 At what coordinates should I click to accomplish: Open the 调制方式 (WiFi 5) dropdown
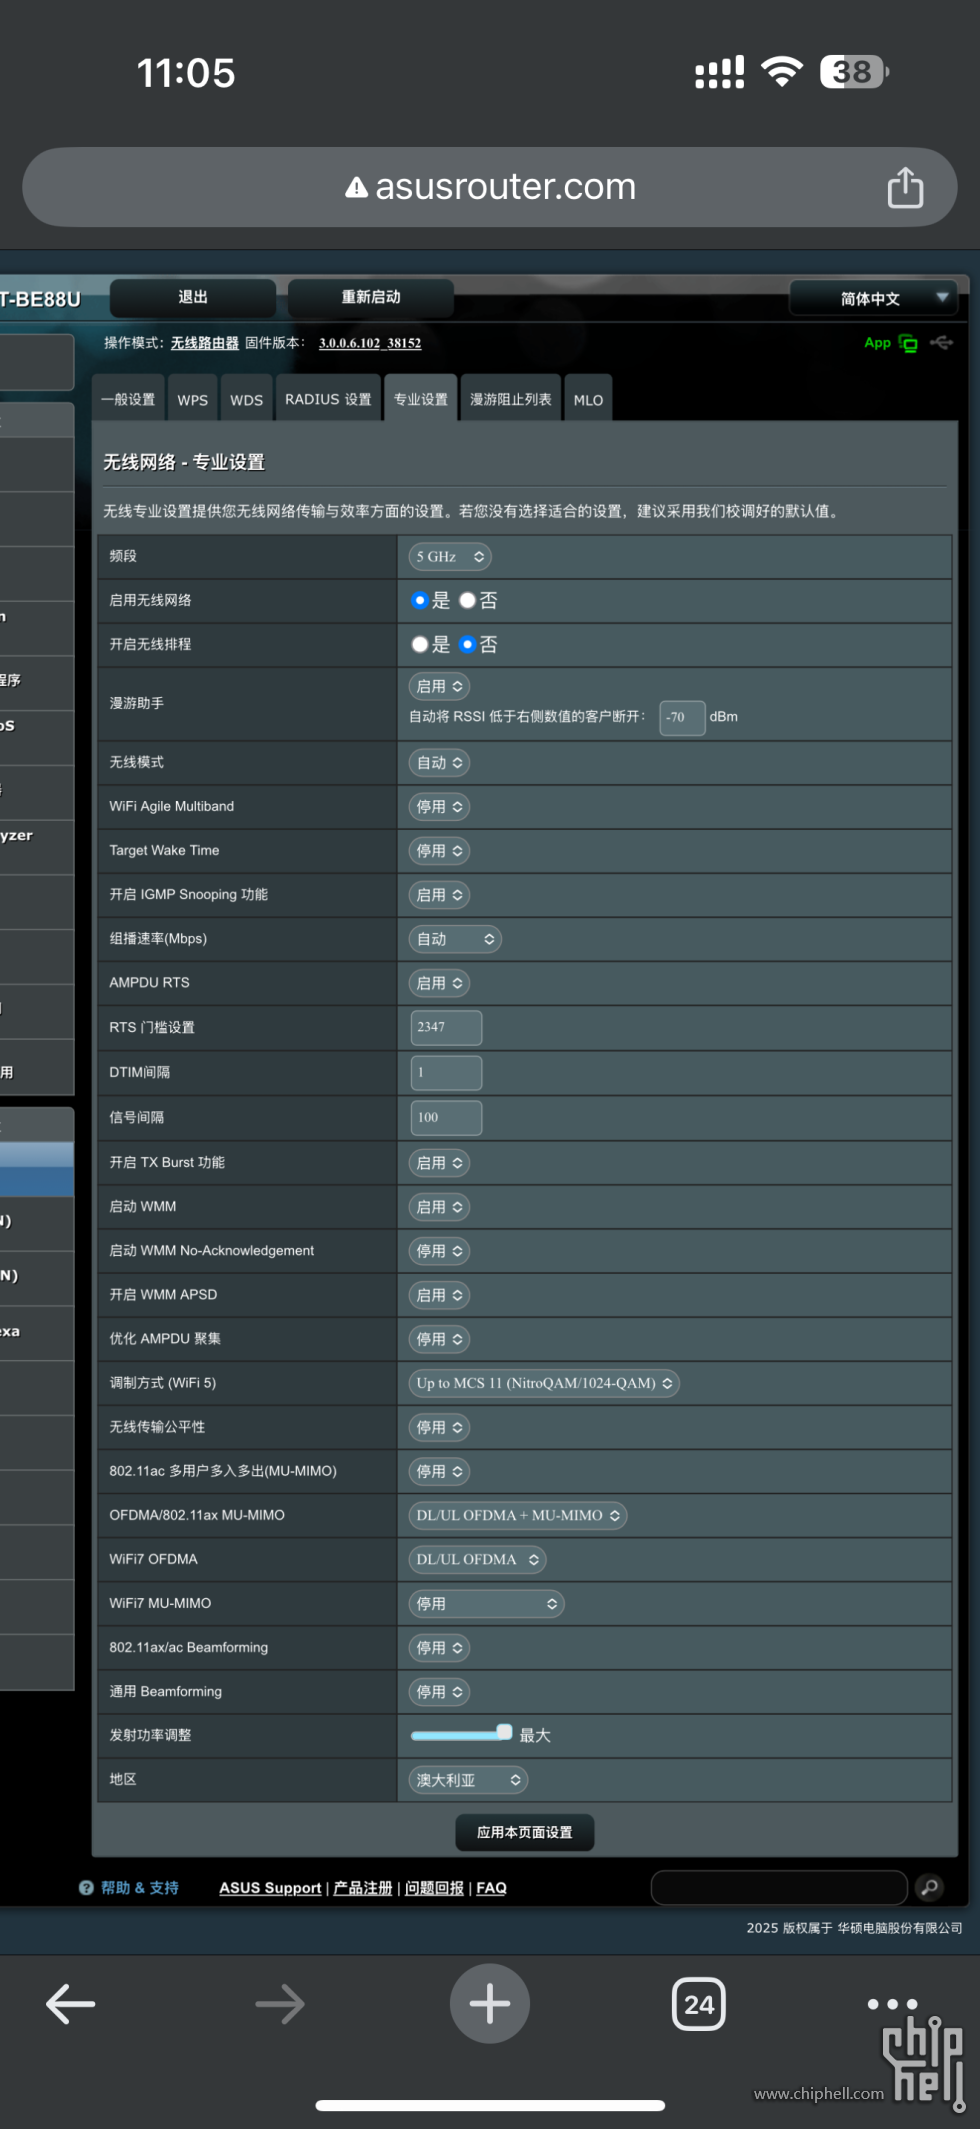(544, 1383)
